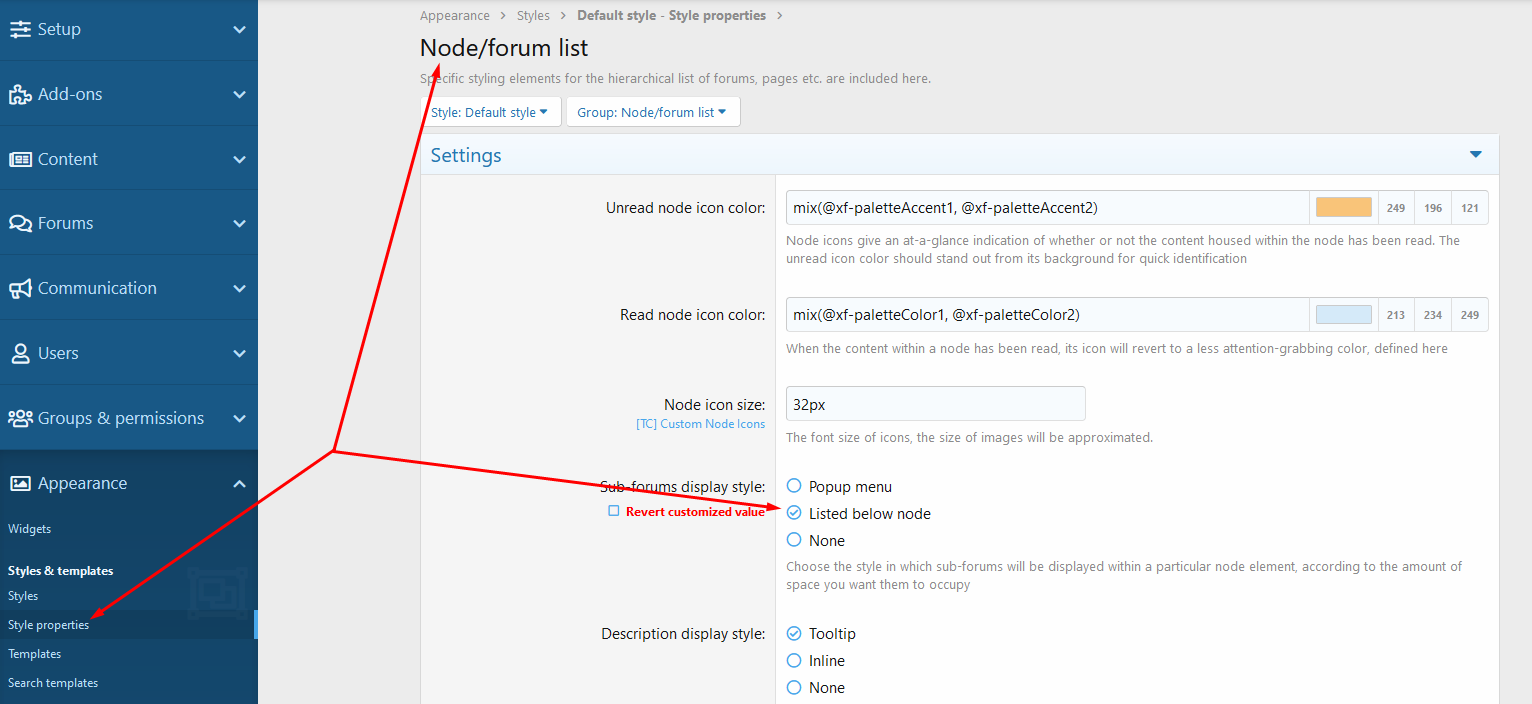The height and width of the screenshot is (704, 1532).
Task: Check the Revert customized value box
Action: point(614,511)
